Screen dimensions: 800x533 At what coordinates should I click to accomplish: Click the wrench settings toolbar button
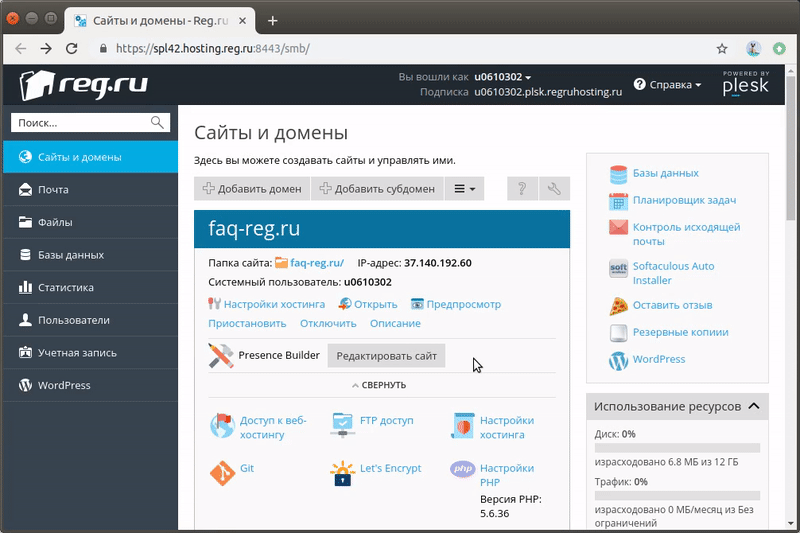[554, 189]
